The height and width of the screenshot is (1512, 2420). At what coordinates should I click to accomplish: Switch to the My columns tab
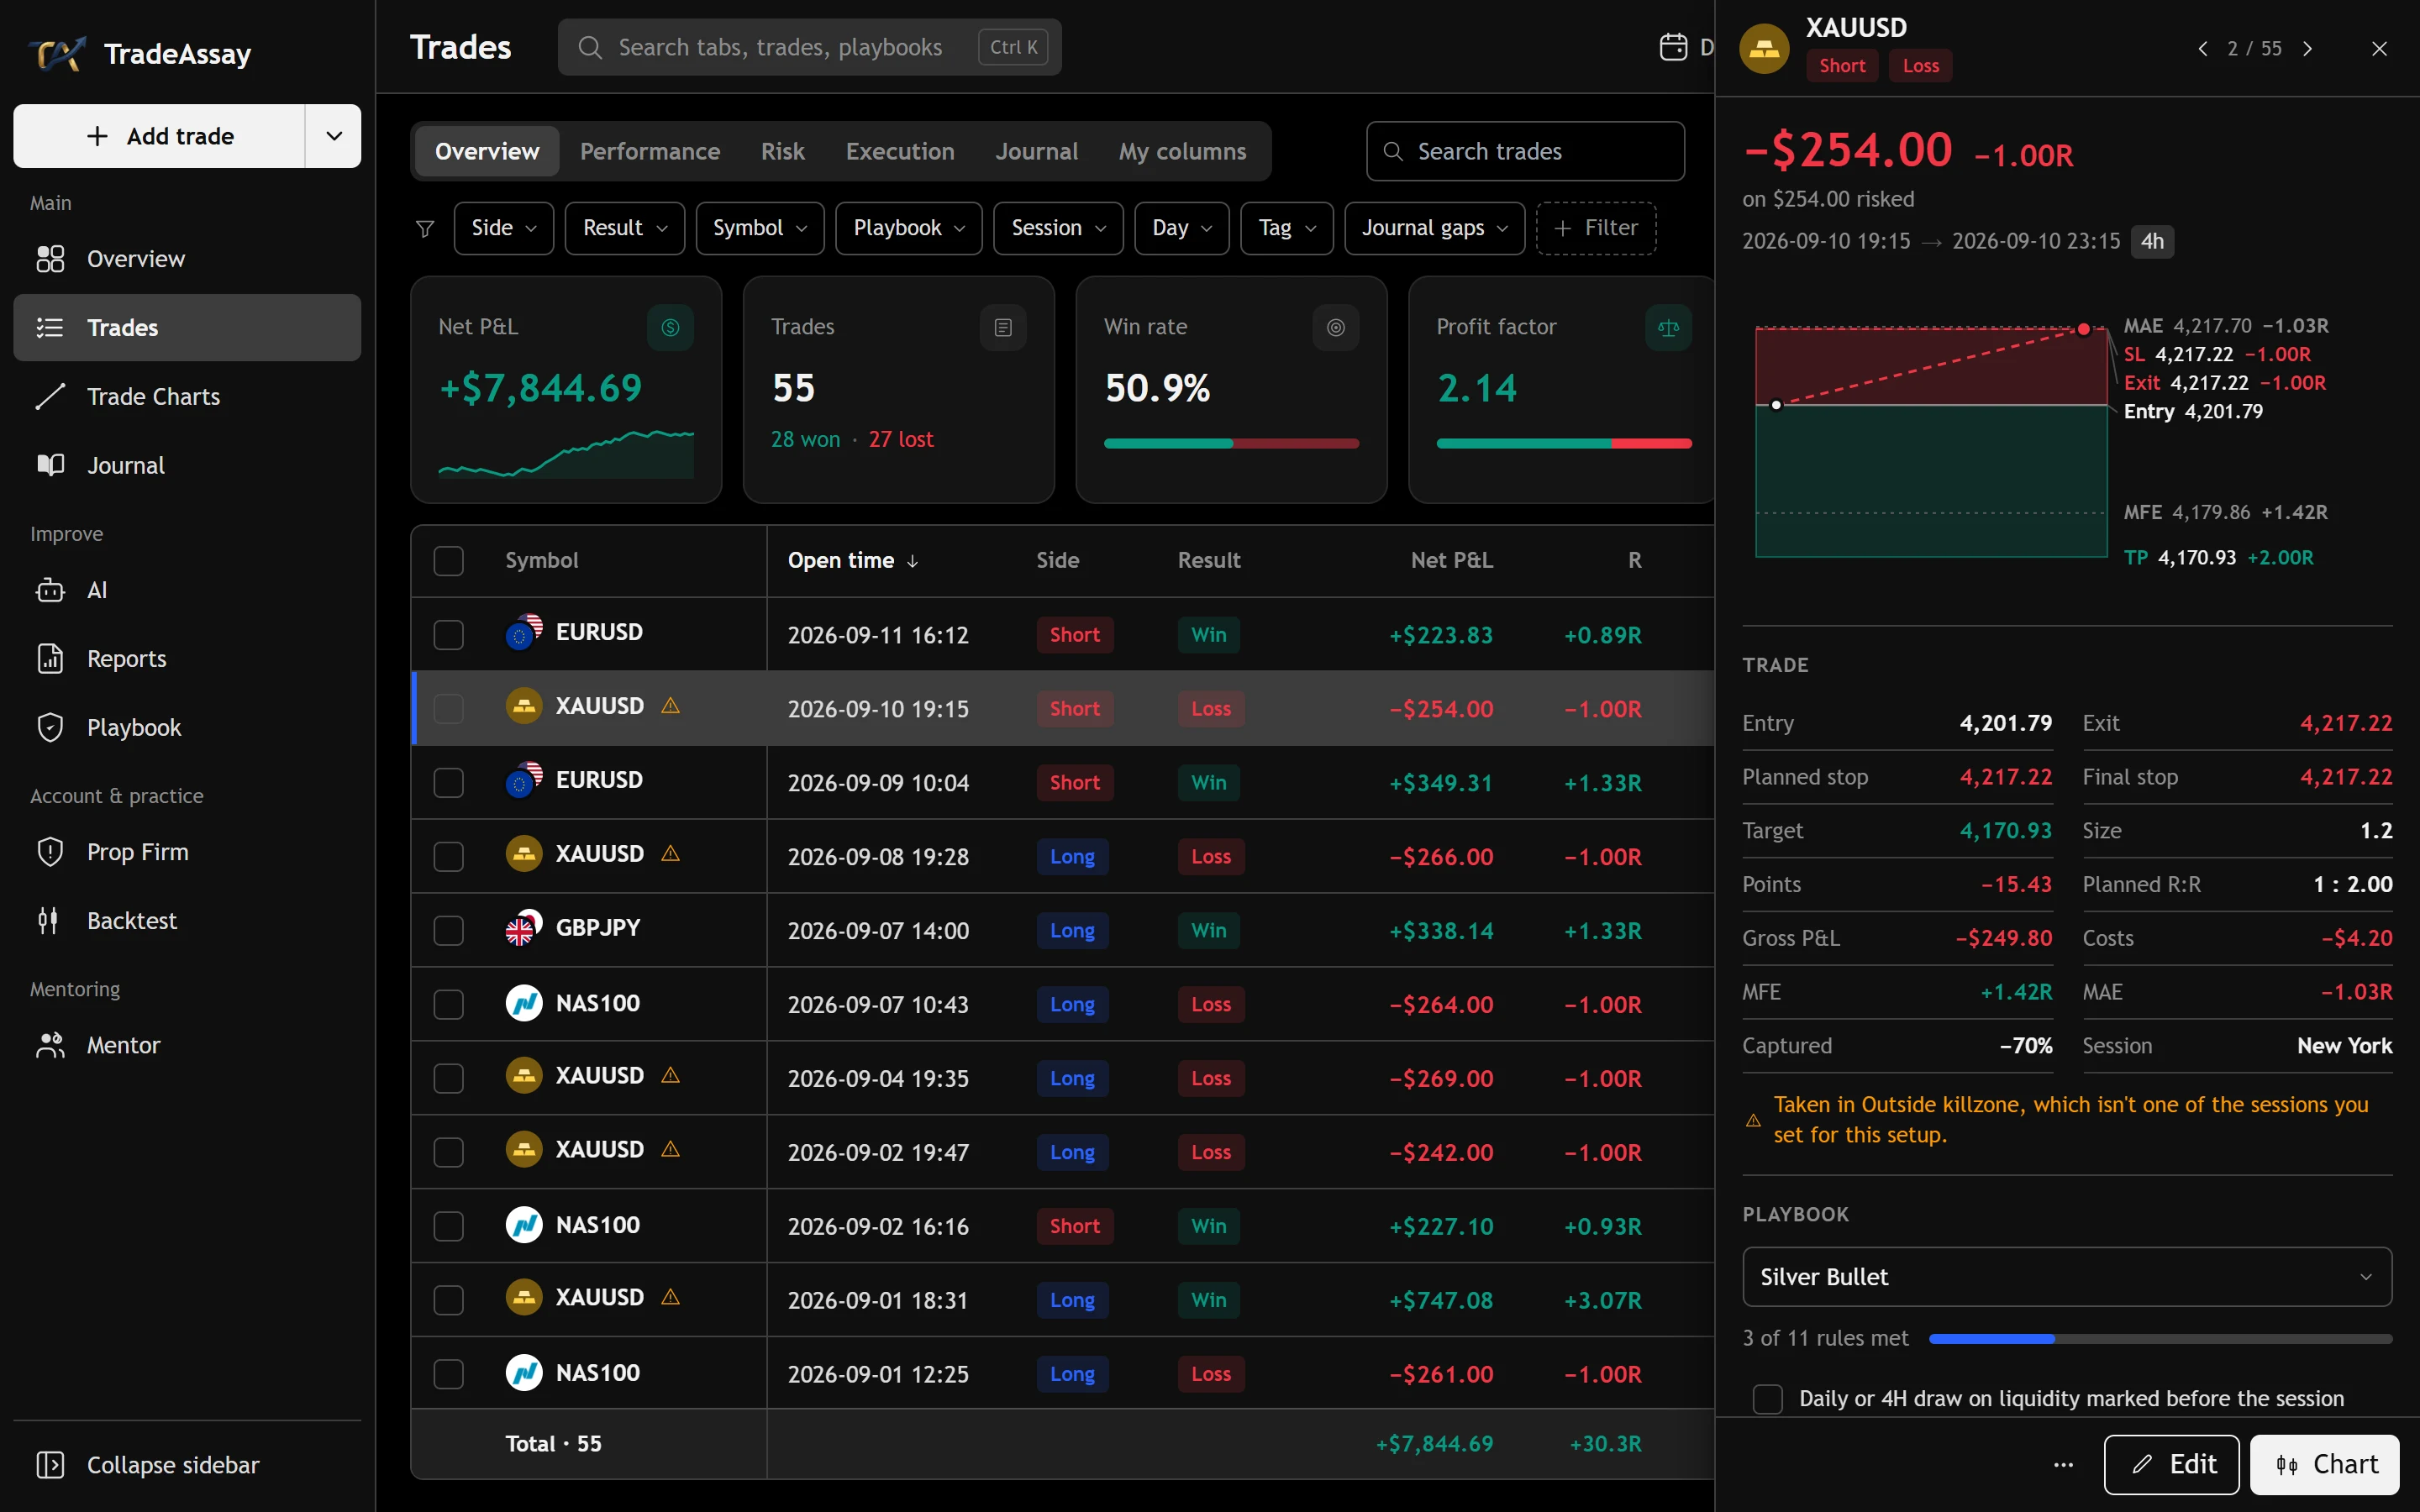[1182, 152]
